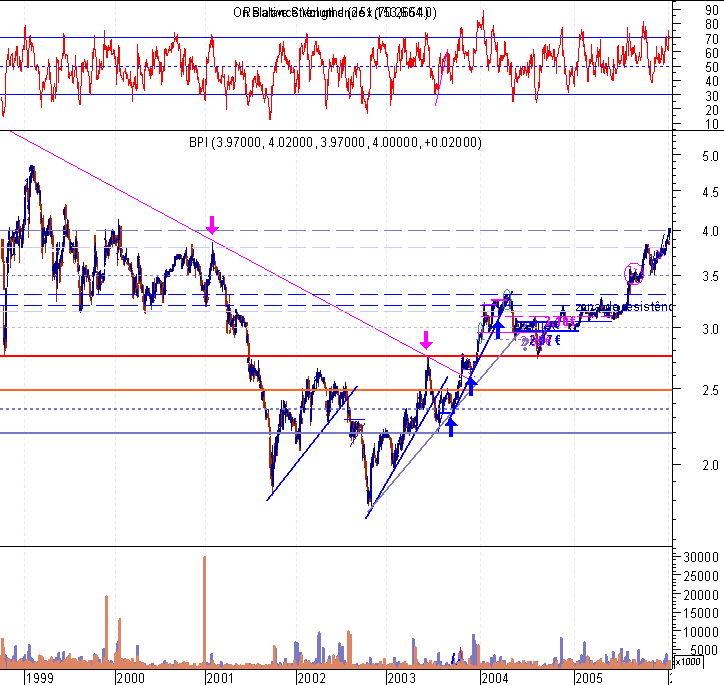This screenshot has width=724, height=685.
Task: Select the 10000 volume axis label
Action: (701, 632)
